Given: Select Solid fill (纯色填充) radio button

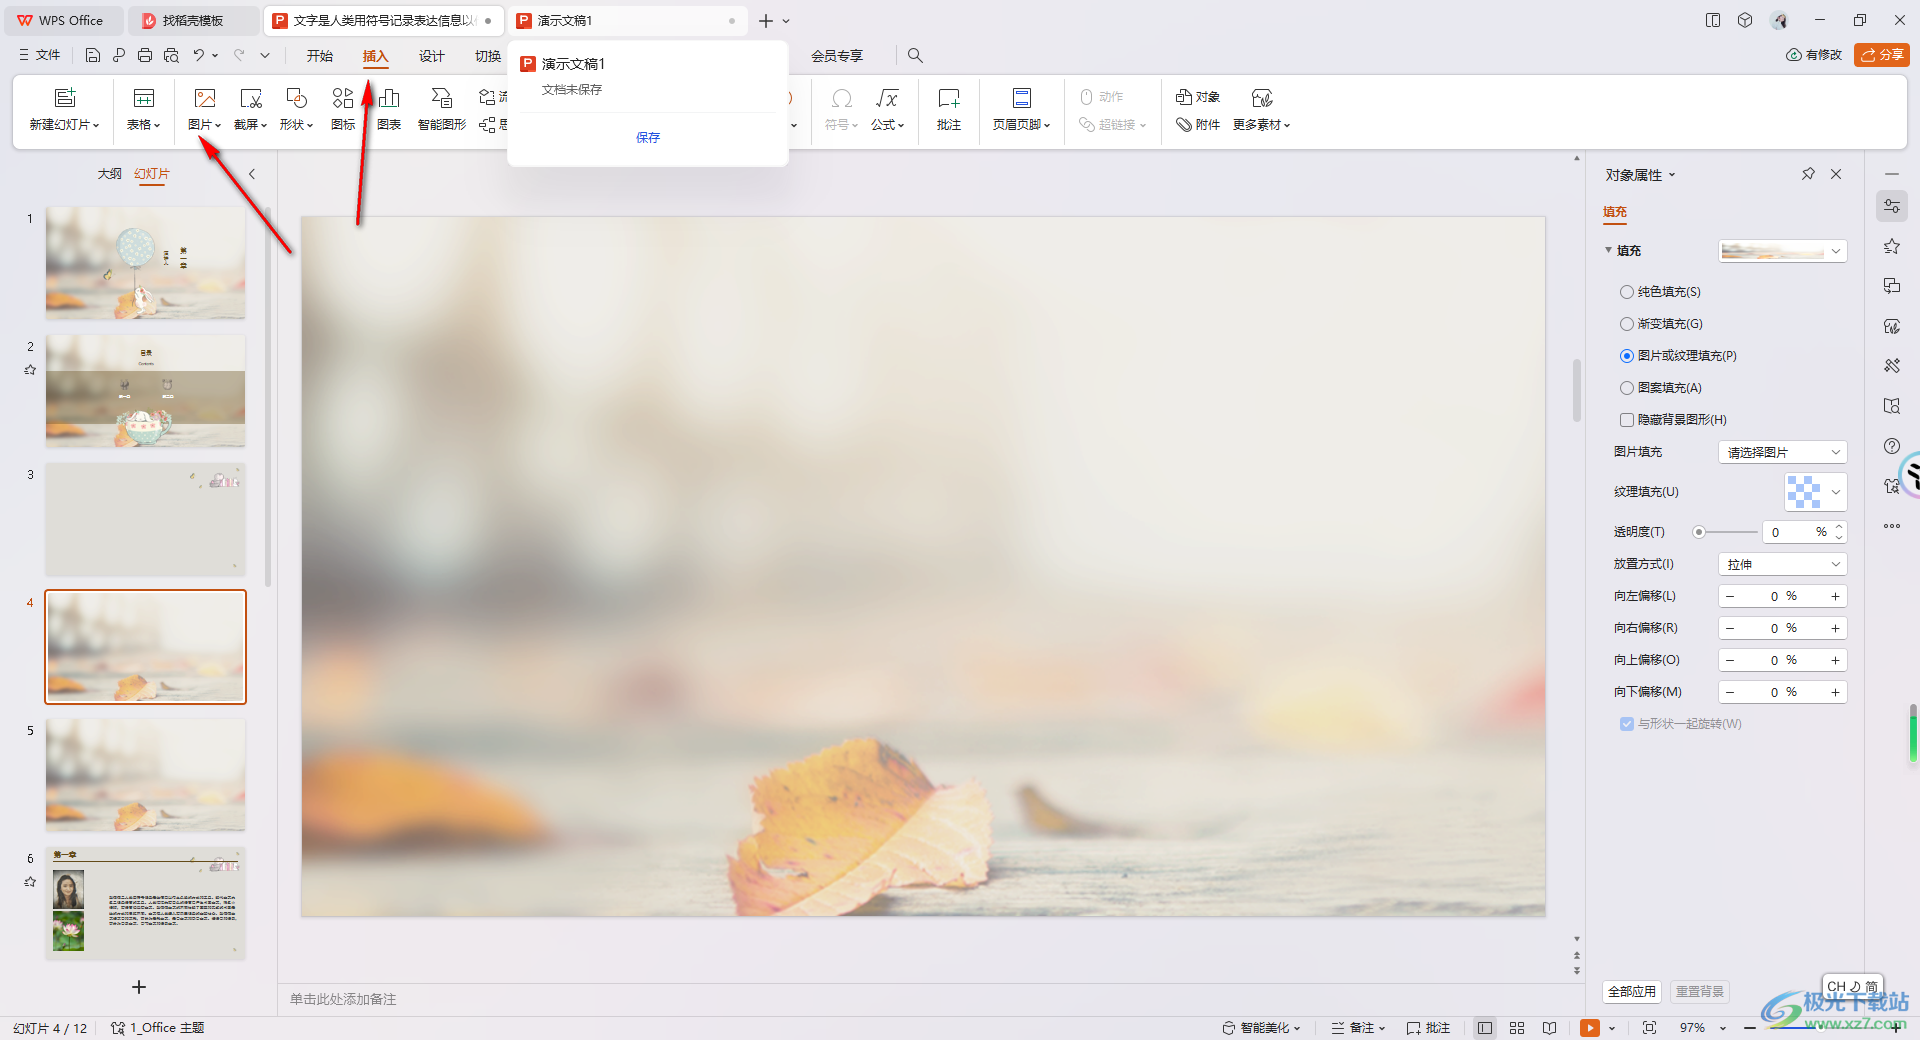Looking at the screenshot, I should (1627, 292).
